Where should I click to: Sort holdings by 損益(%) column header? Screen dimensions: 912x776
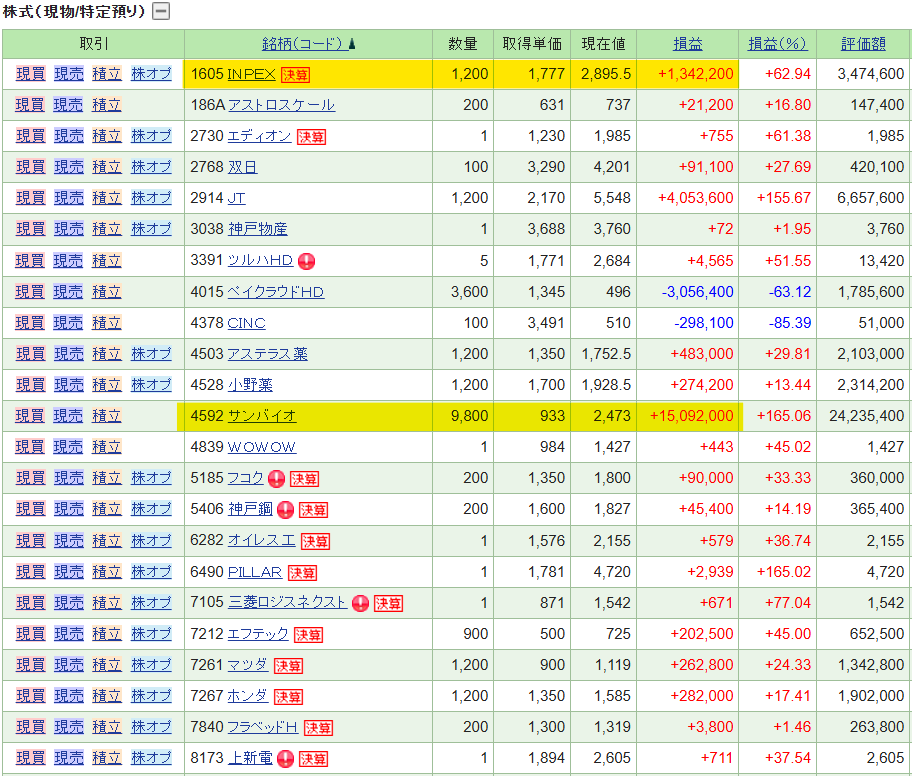click(x=777, y=44)
